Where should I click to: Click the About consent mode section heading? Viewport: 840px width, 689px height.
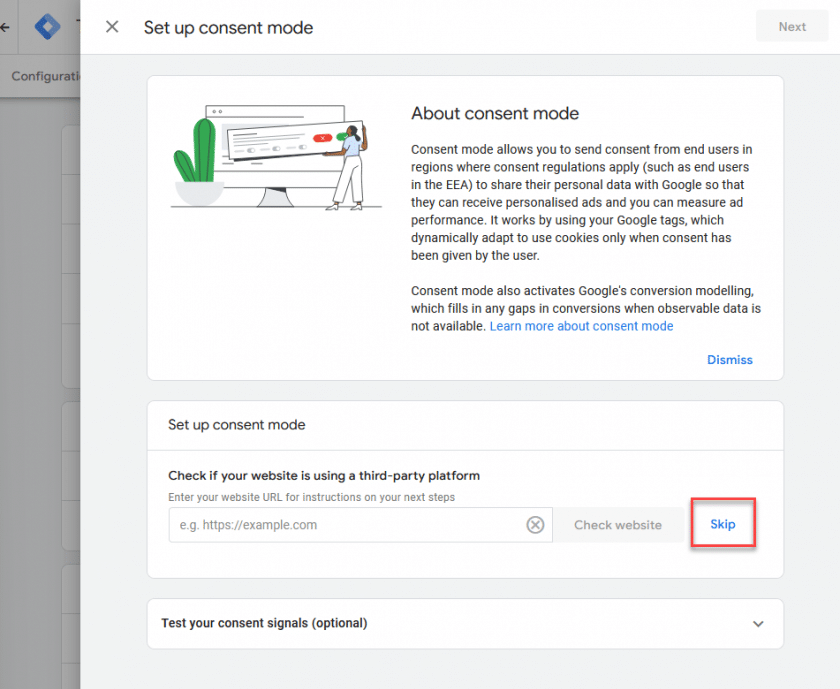click(x=494, y=113)
